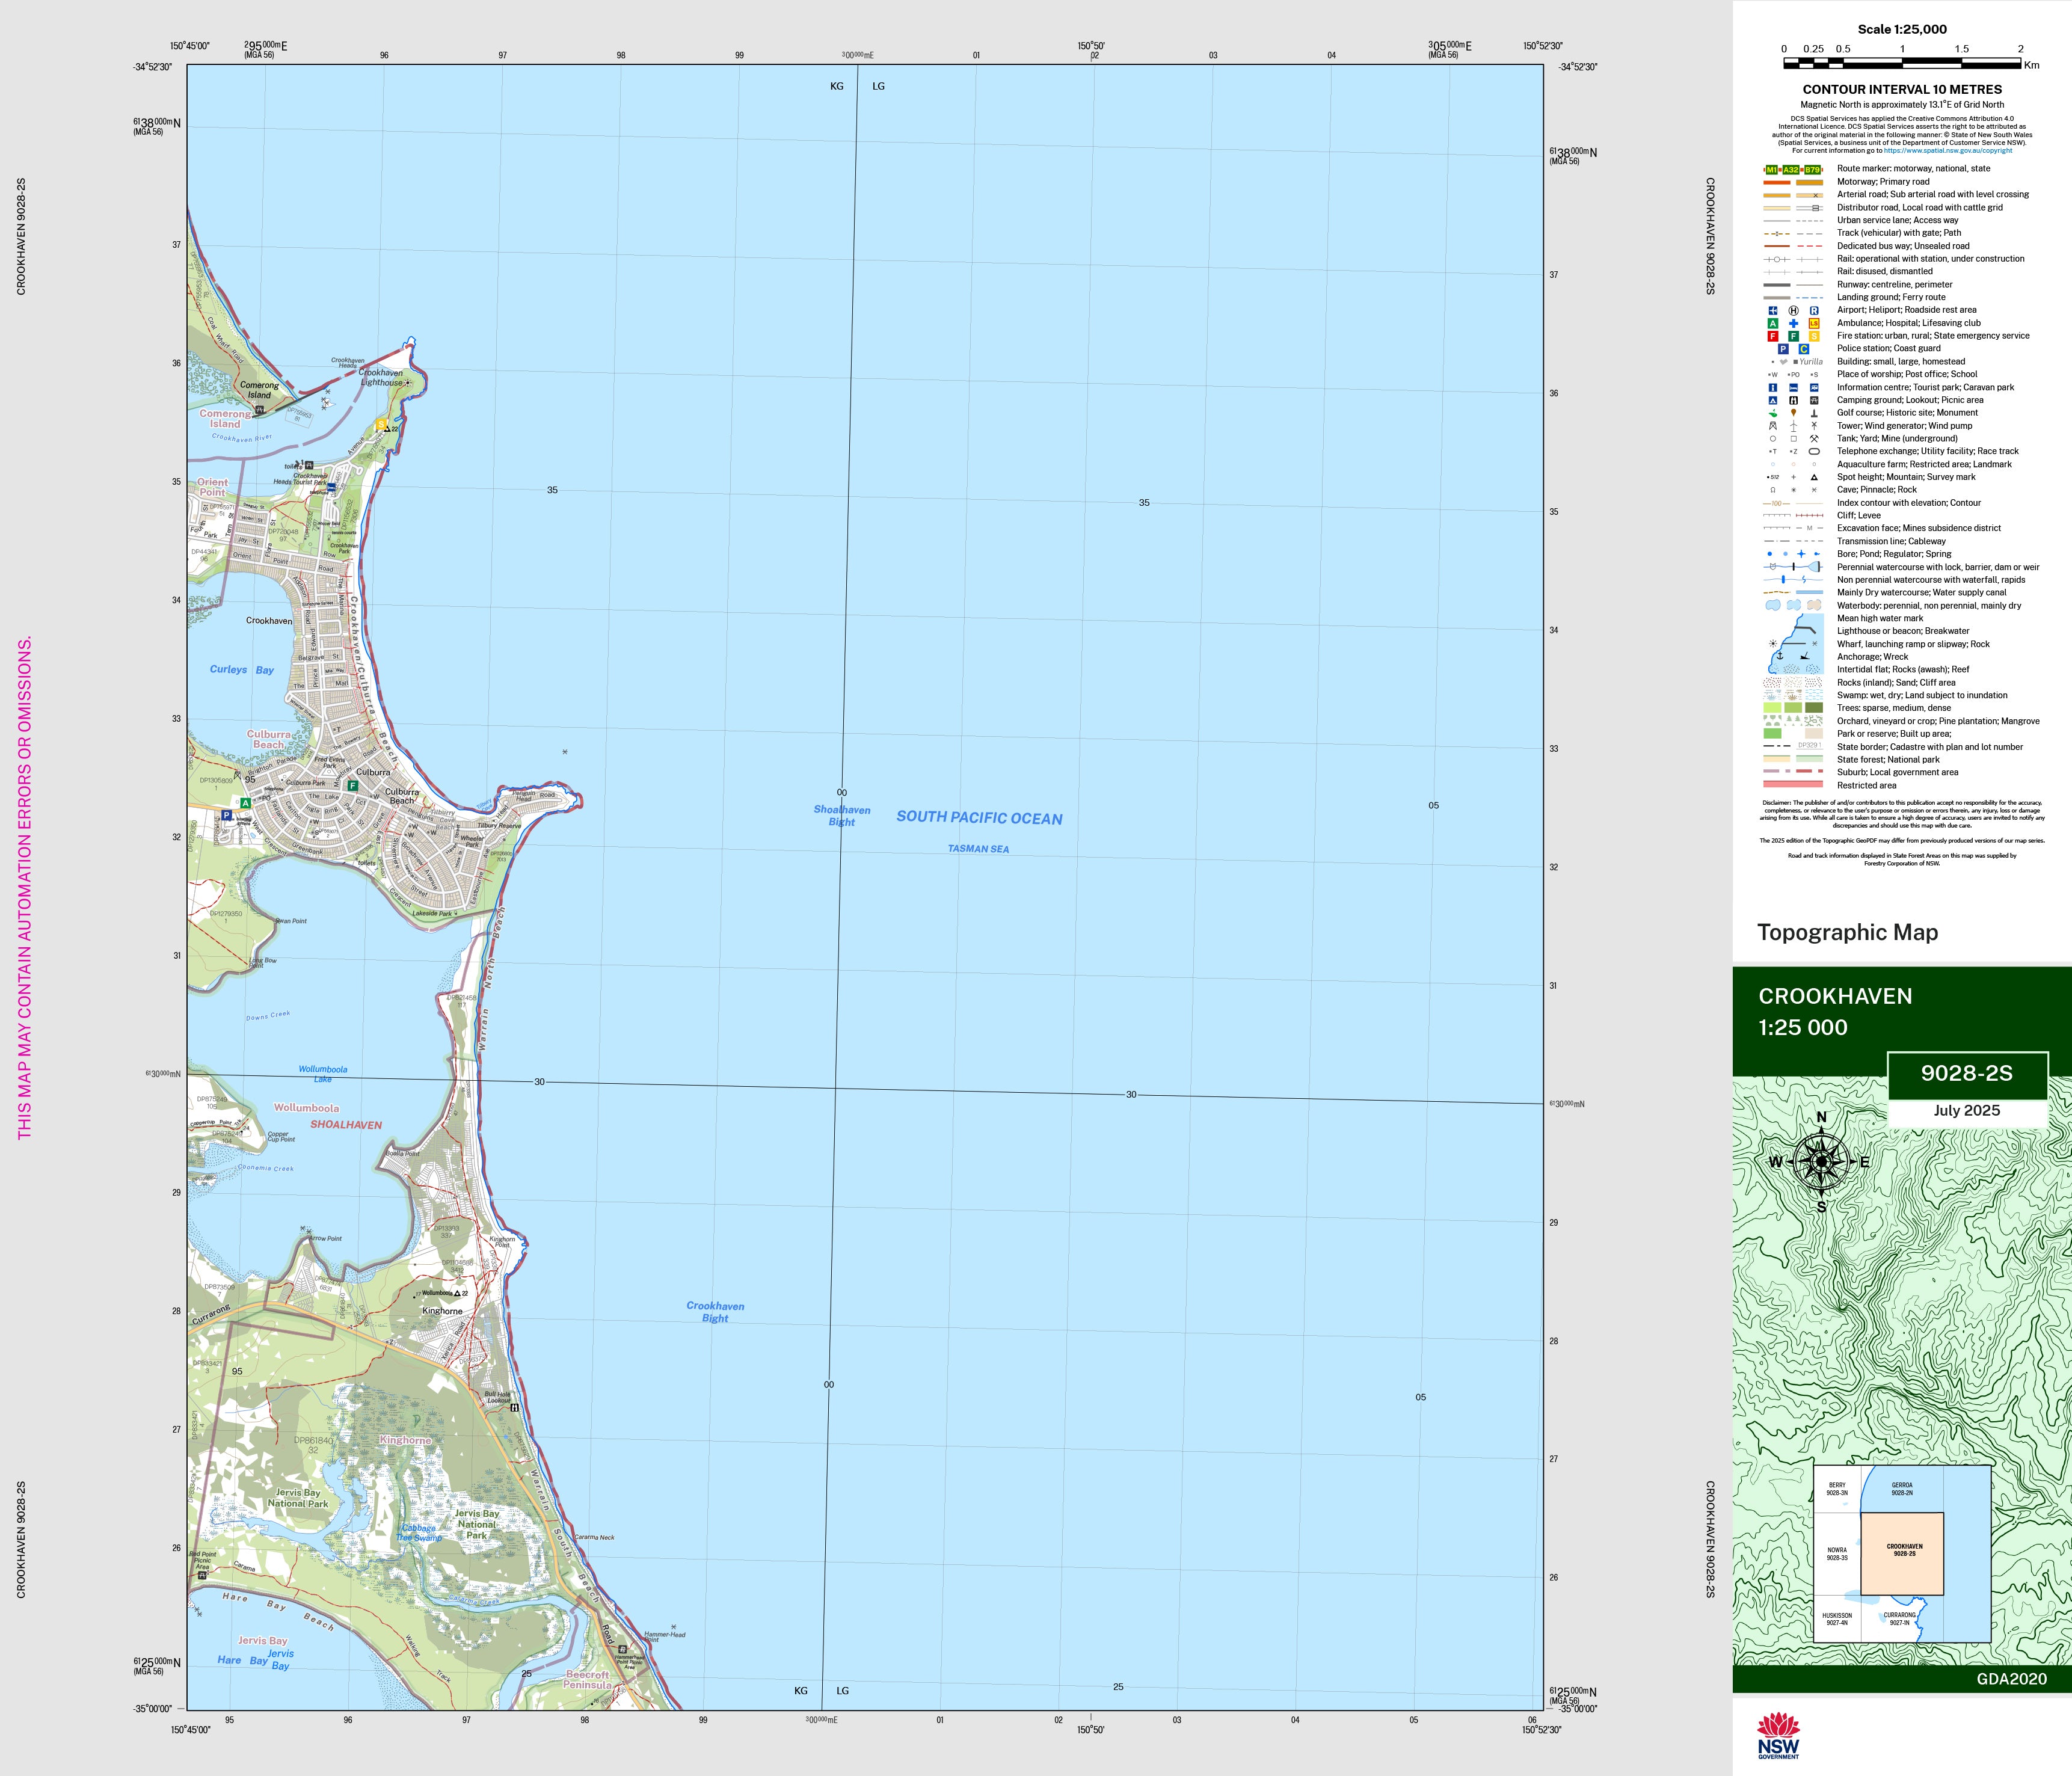Click the blue Police station marker on the map
Viewport: 2072px width, 1776px height.
click(x=227, y=816)
